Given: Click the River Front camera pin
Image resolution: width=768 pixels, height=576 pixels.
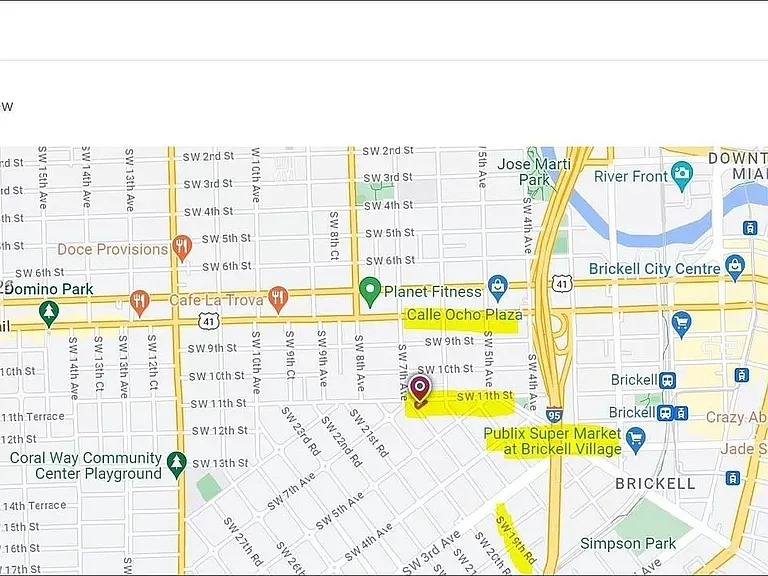Looking at the screenshot, I should (681, 176).
